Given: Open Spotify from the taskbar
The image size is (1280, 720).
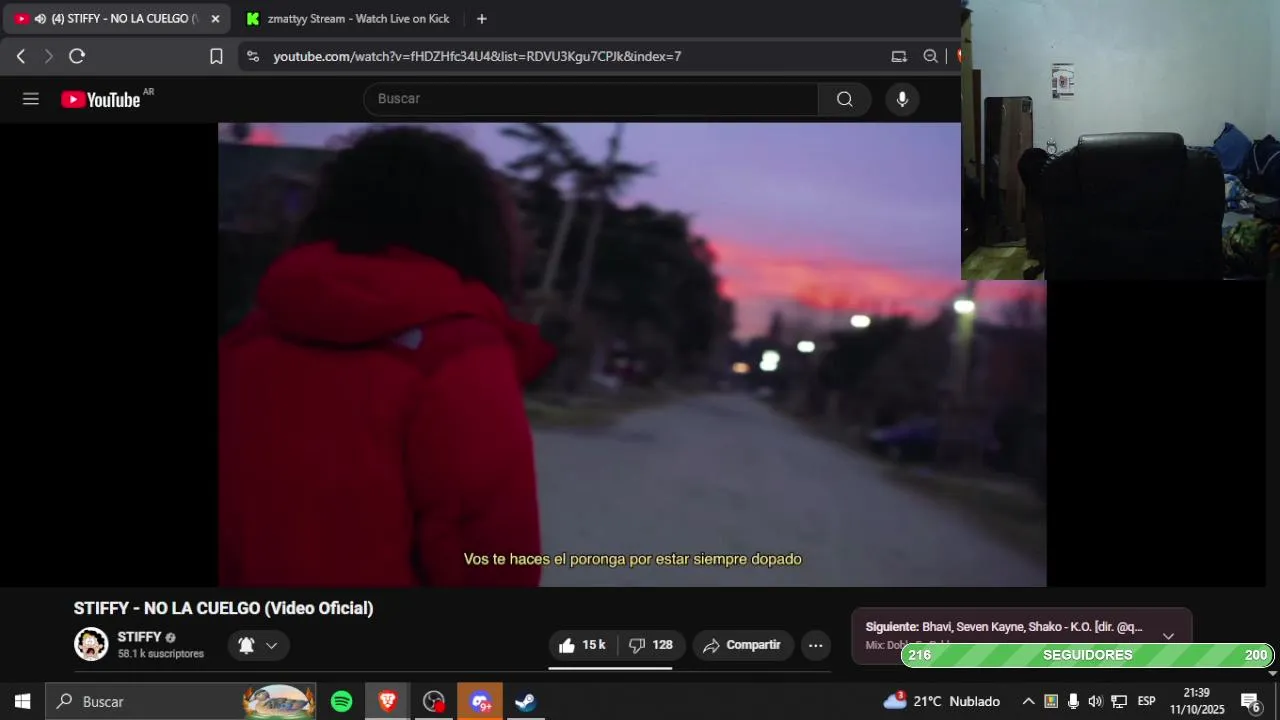Looking at the screenshot, I should coord(342,701).
